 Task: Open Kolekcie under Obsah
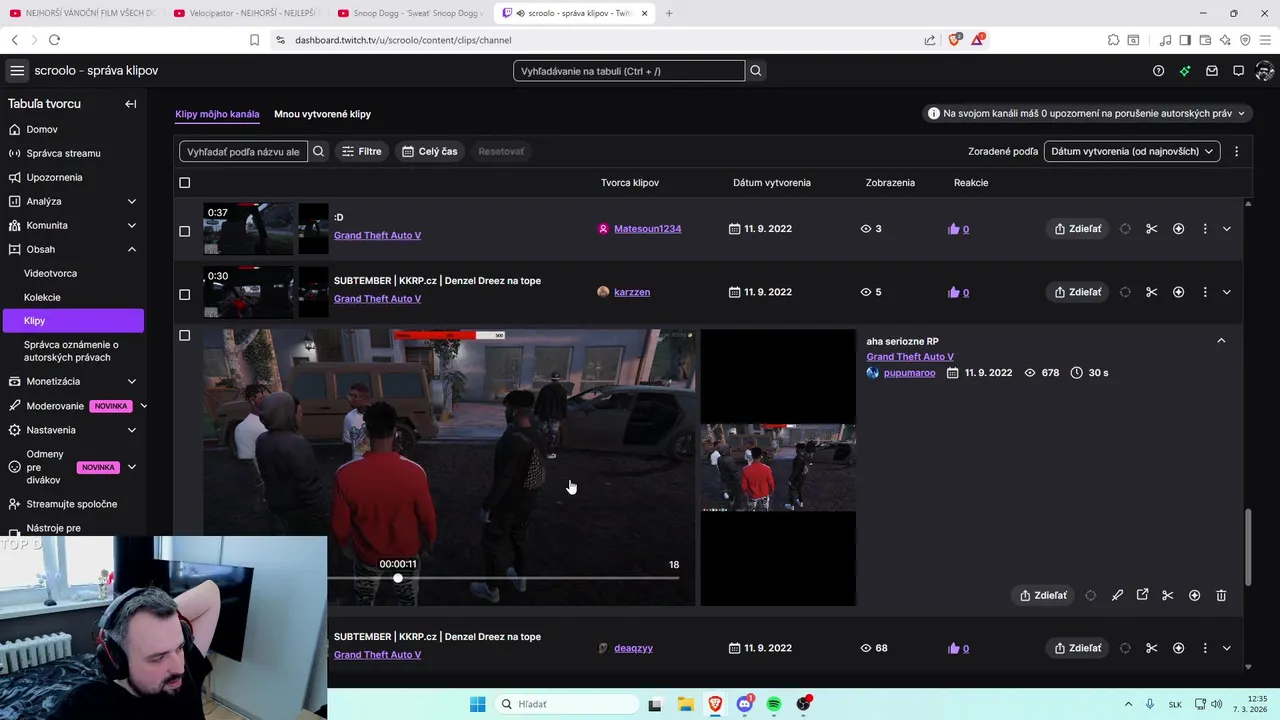coord(42,297)
